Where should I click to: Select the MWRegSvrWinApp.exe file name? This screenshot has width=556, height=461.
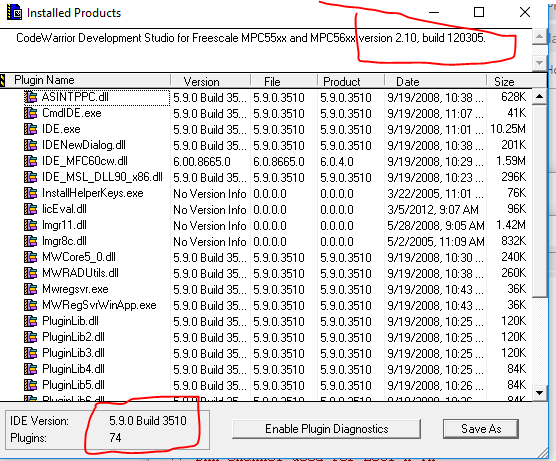pos(99,305)
